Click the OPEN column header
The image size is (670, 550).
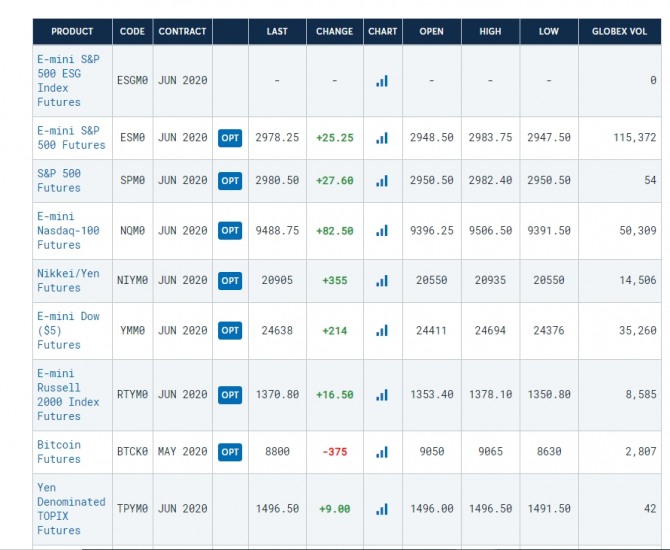point(432,32)
